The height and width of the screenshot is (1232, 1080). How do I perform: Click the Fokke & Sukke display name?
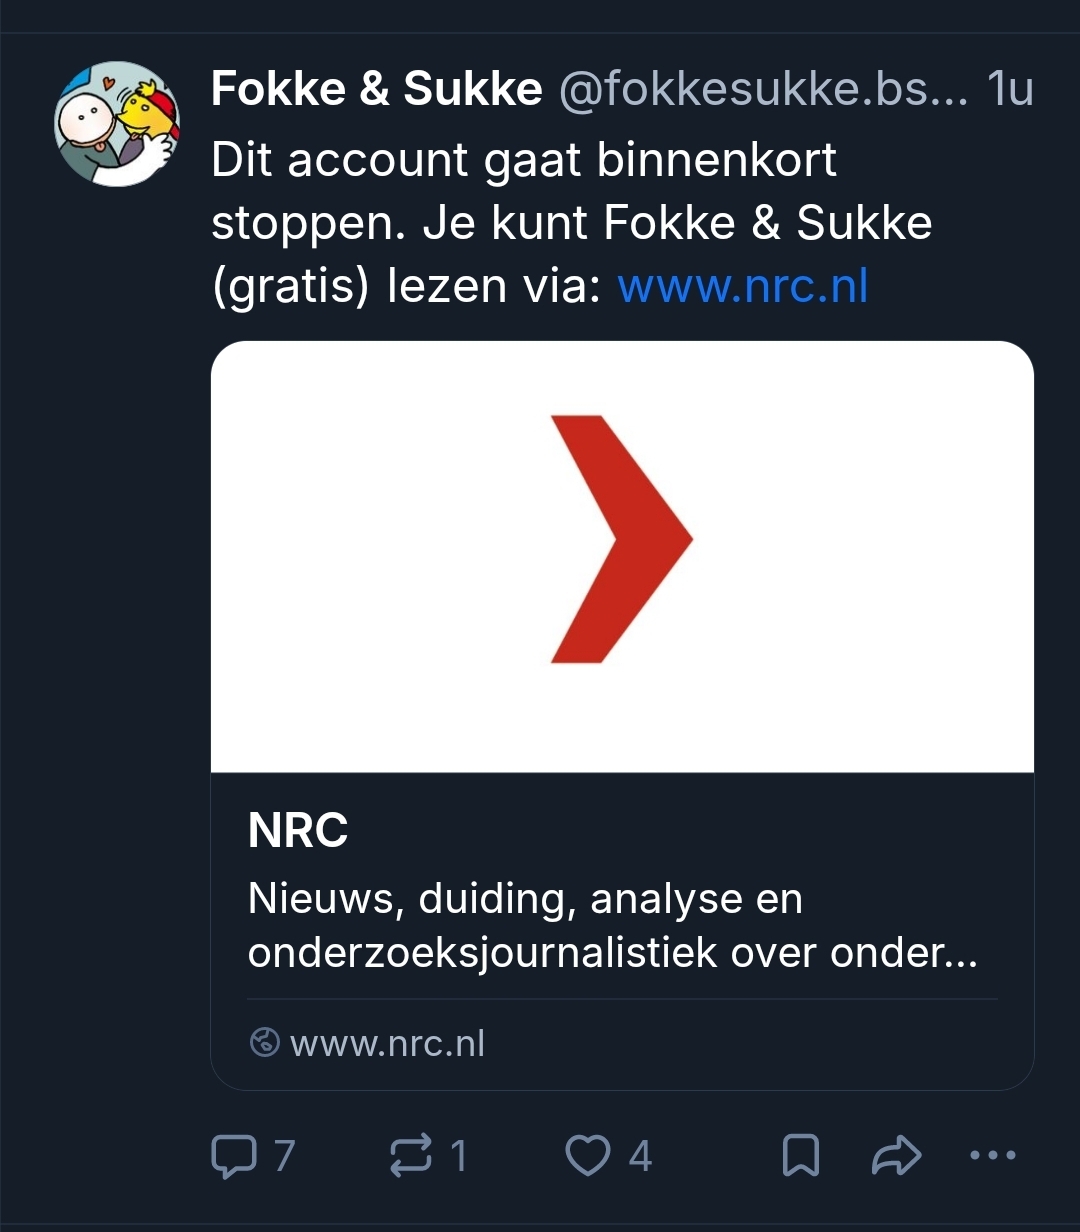pos(377,90)
